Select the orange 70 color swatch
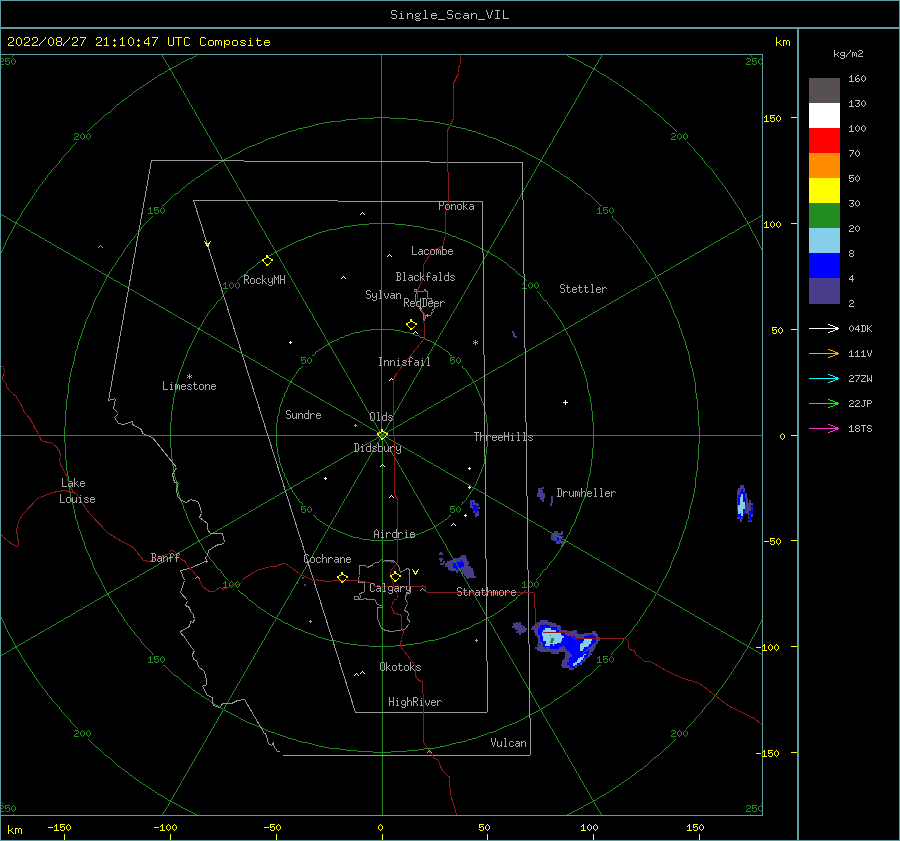 point(824,166)
